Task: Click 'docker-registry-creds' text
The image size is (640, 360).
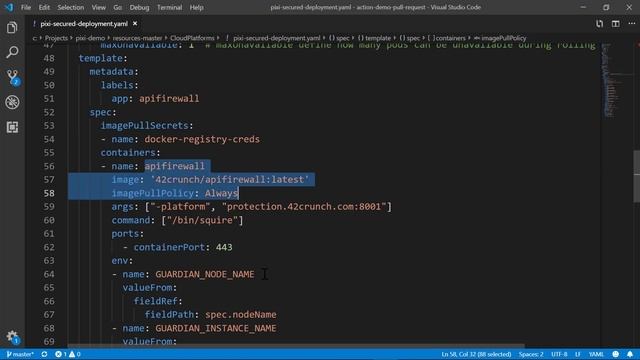Action: point(202,139)
